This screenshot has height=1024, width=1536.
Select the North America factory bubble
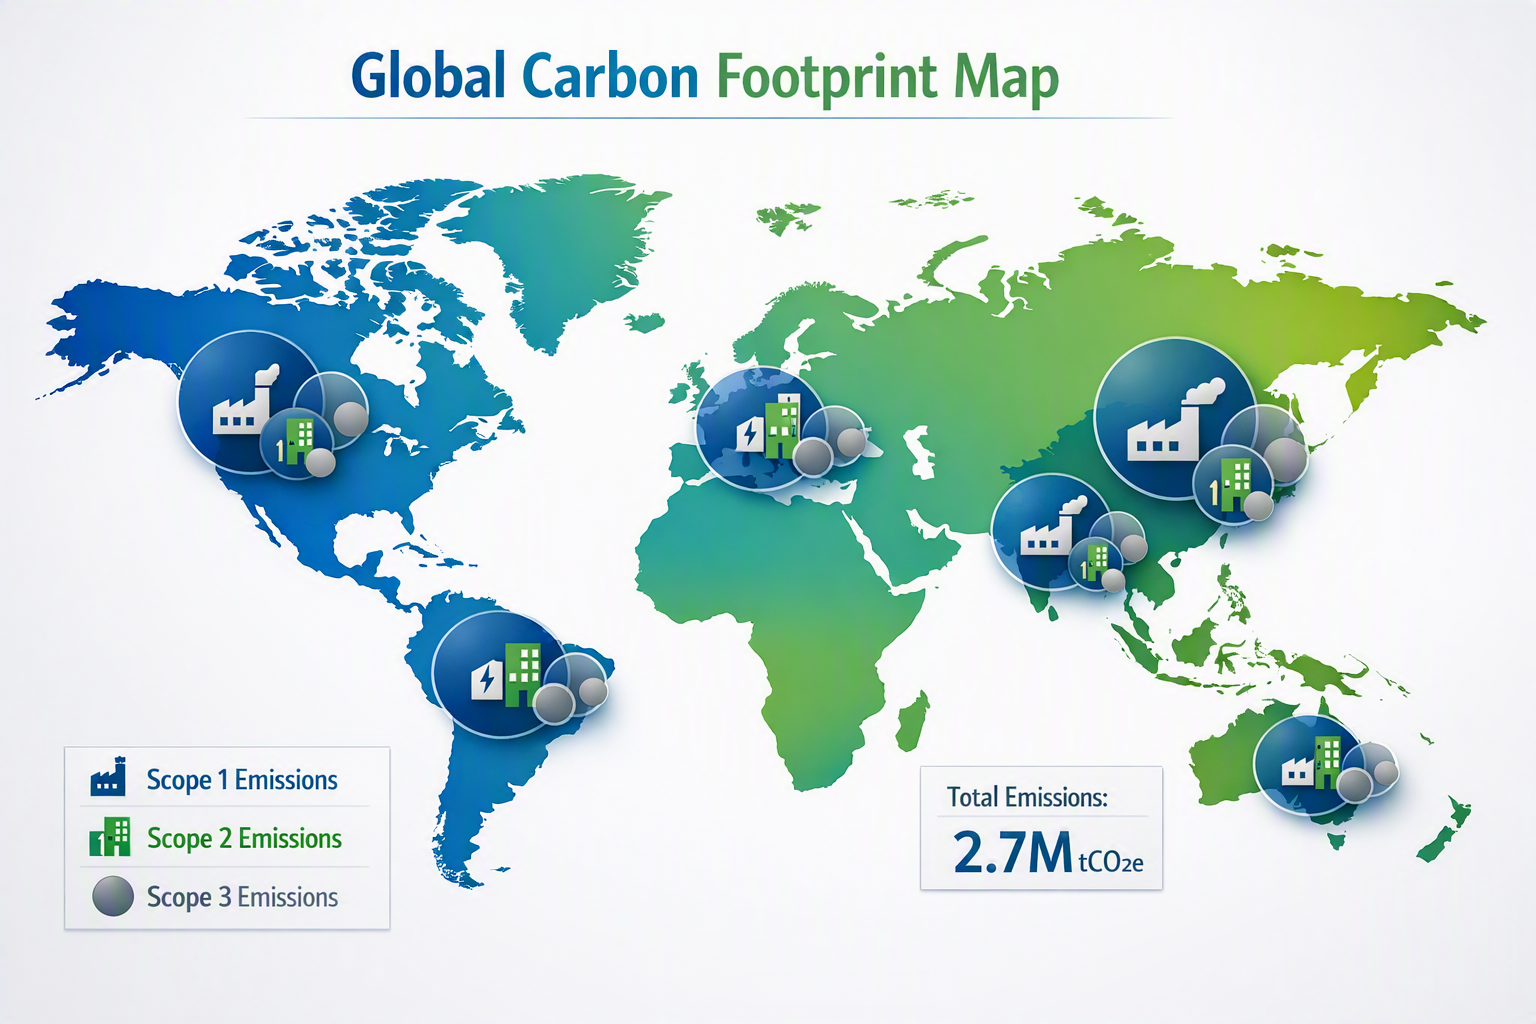point(249,401)
